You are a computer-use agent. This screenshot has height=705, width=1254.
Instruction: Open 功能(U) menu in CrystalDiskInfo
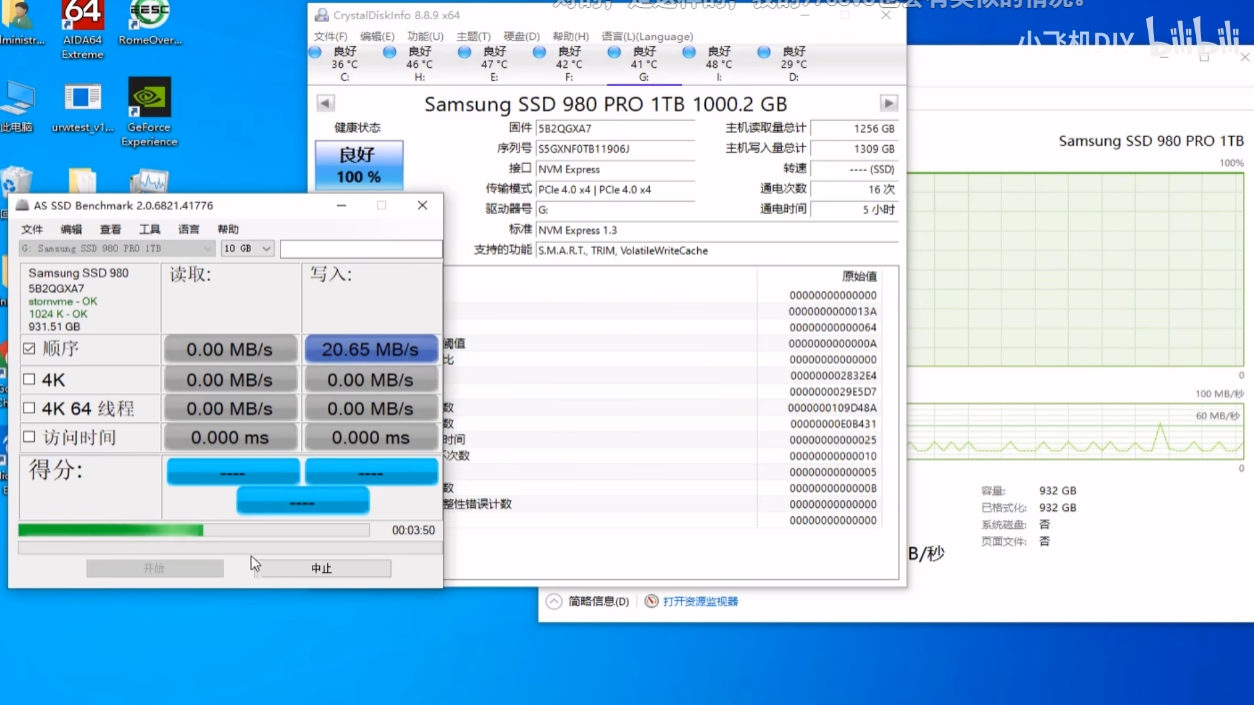tap(425, 36)
